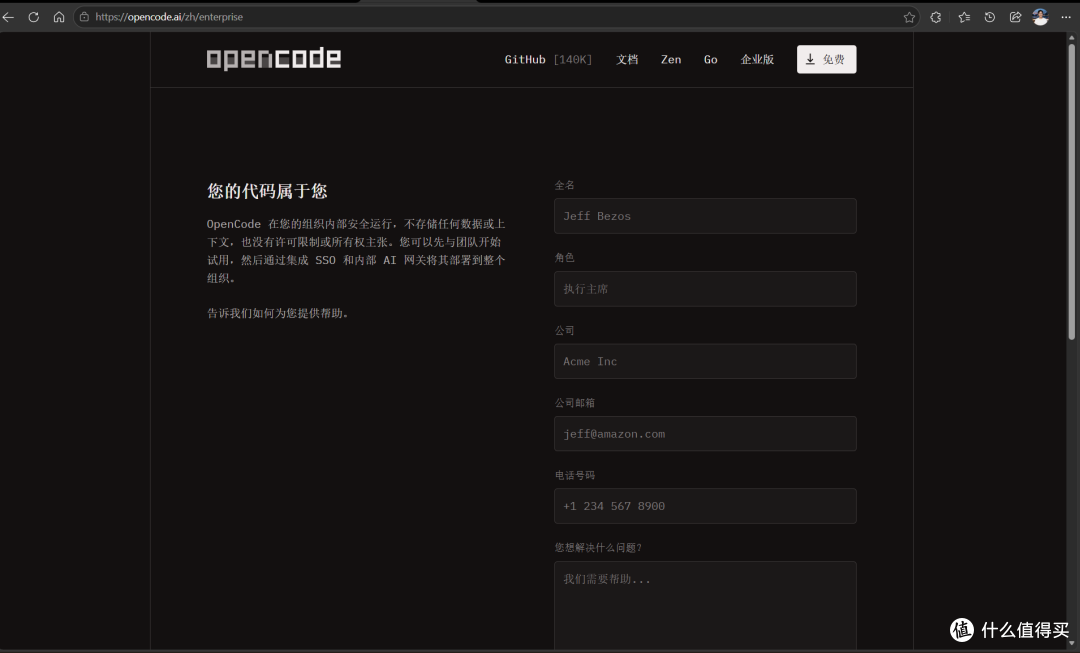1080x653 pixels.
Task: Focus the 角色 field with 执行主席 placeholder
Action: click(705, 289)
